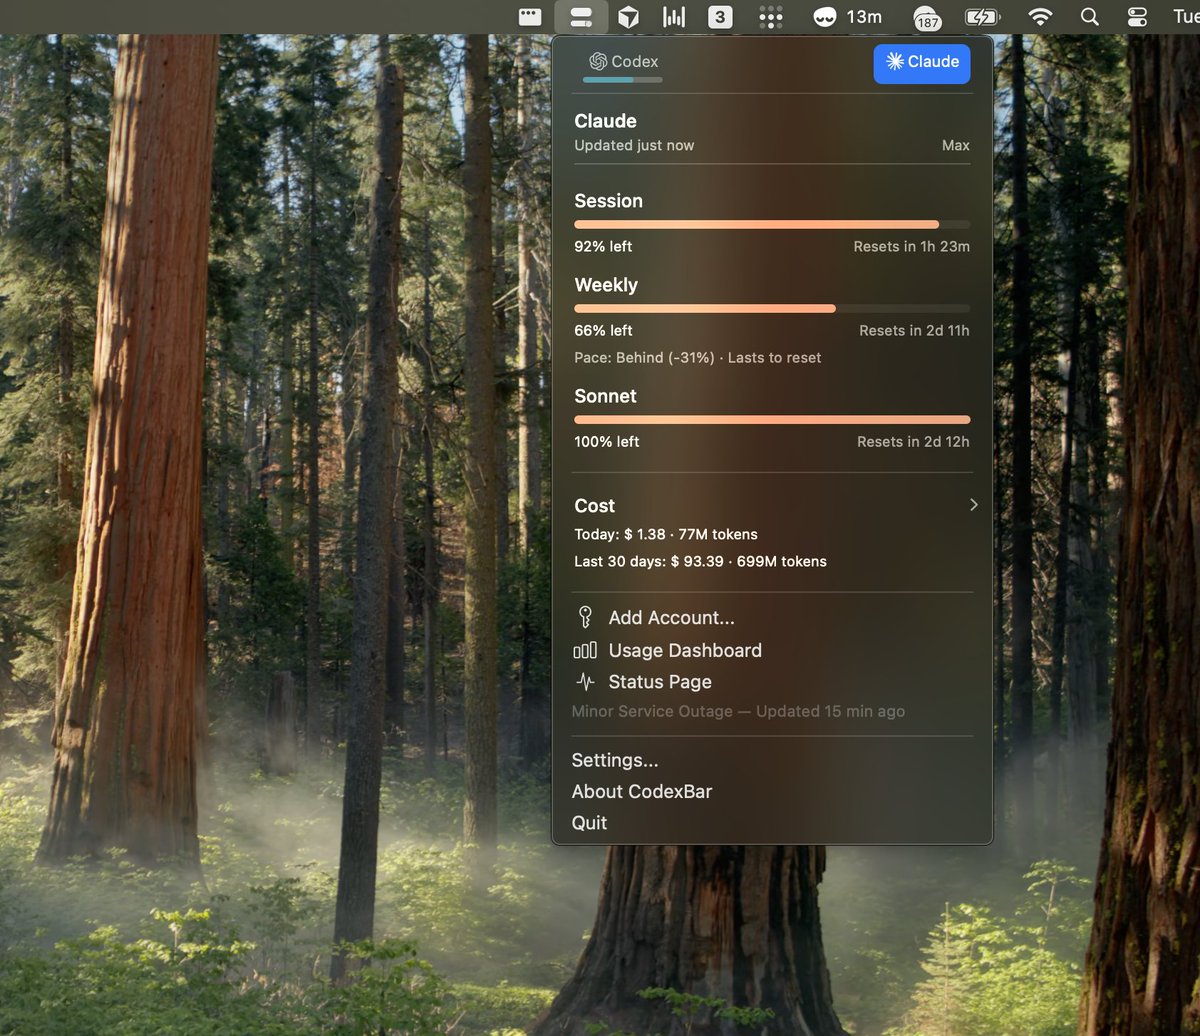Viewport: 1200px width, 1036px height.
Task: Click the 3D cube menu bar icon
Action: (628, 17)
